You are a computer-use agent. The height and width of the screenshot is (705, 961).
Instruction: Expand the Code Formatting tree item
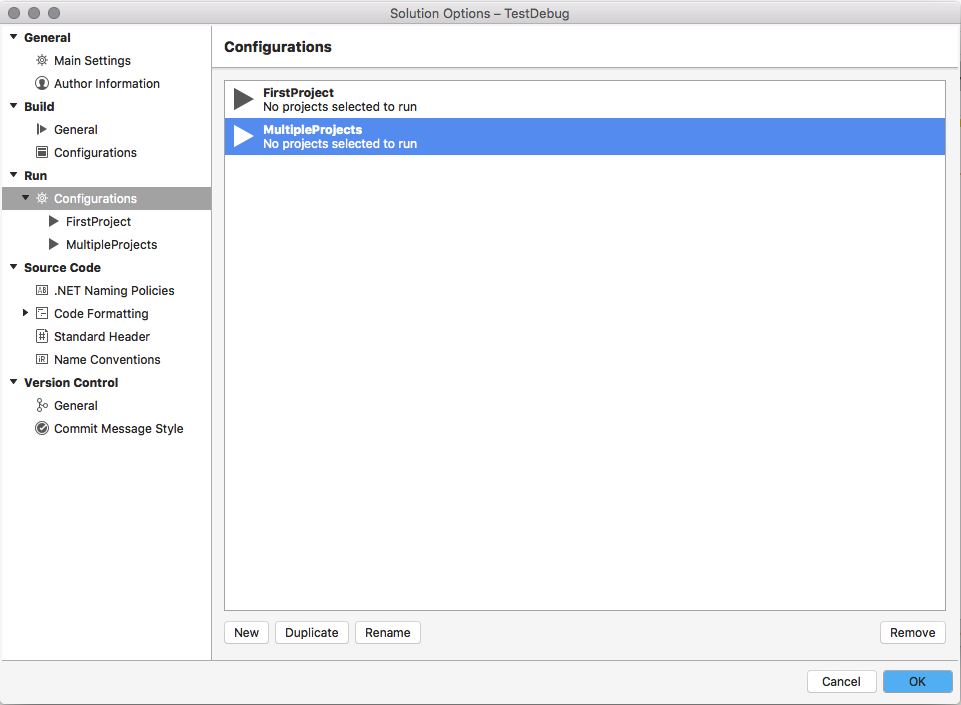tap(24, 313)
